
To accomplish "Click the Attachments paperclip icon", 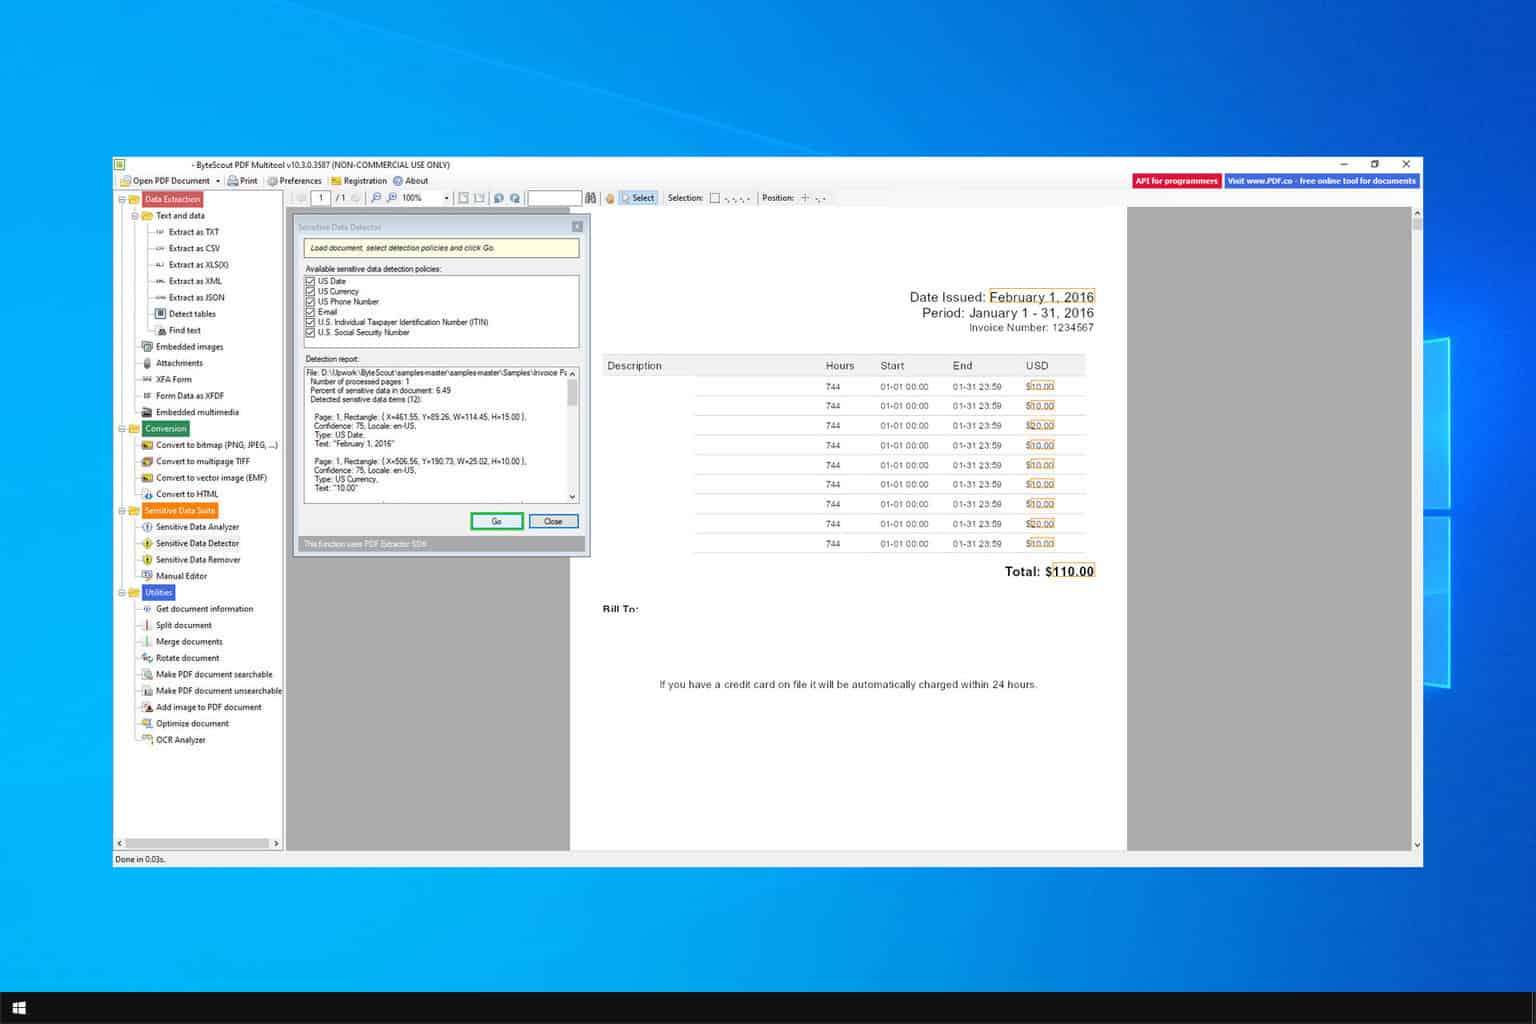I will pyautogui.click(x=147, y=363).
